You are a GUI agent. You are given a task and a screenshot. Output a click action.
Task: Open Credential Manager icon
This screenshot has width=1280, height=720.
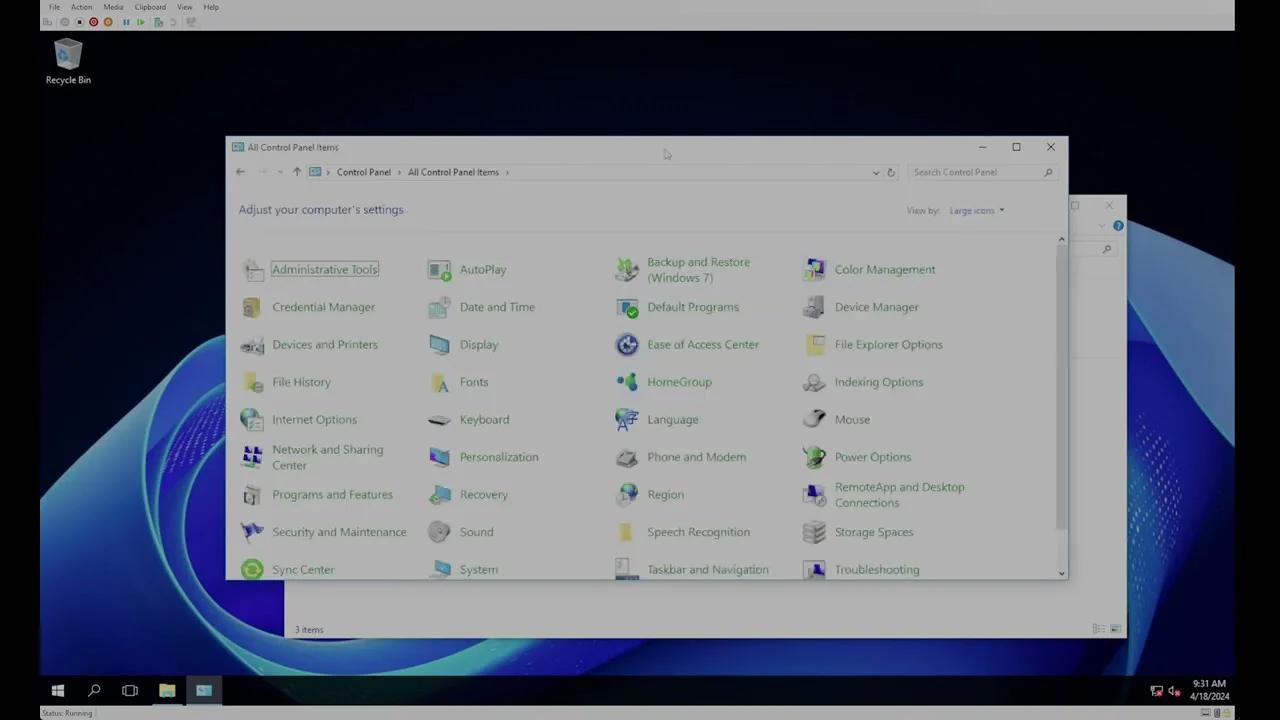click(x=252, y=307)
